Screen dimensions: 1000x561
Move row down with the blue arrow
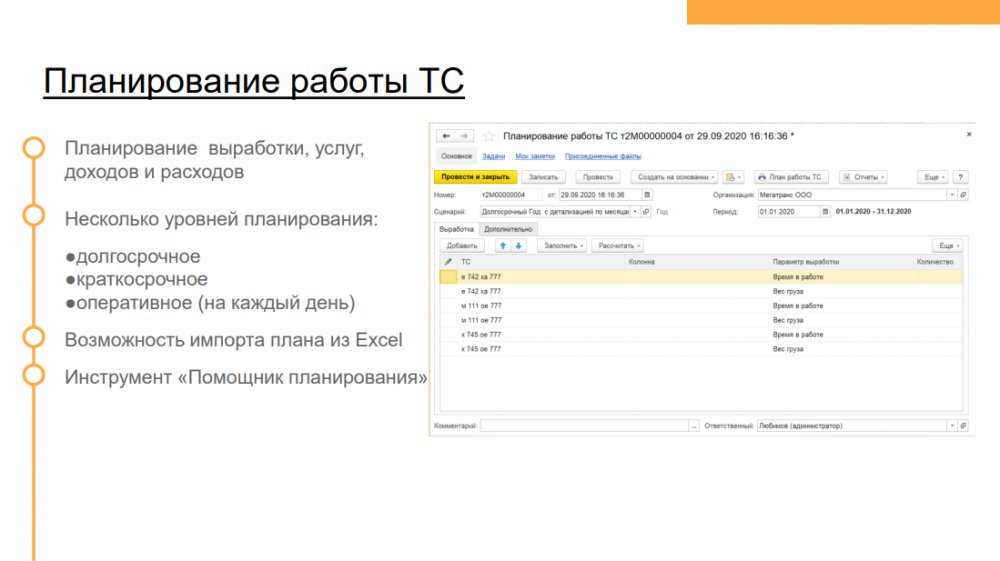point(518,245)
